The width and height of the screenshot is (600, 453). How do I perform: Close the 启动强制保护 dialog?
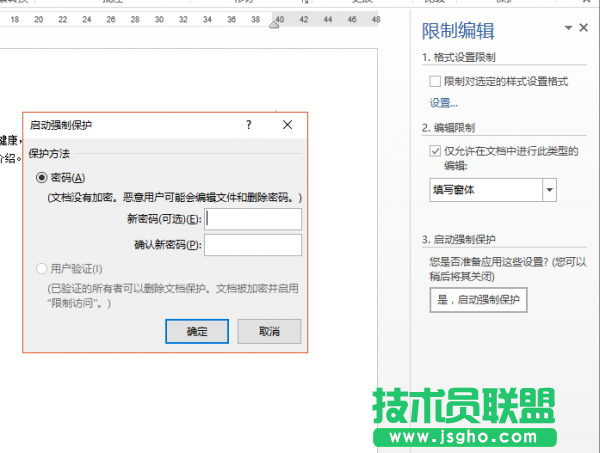point(287,125)
